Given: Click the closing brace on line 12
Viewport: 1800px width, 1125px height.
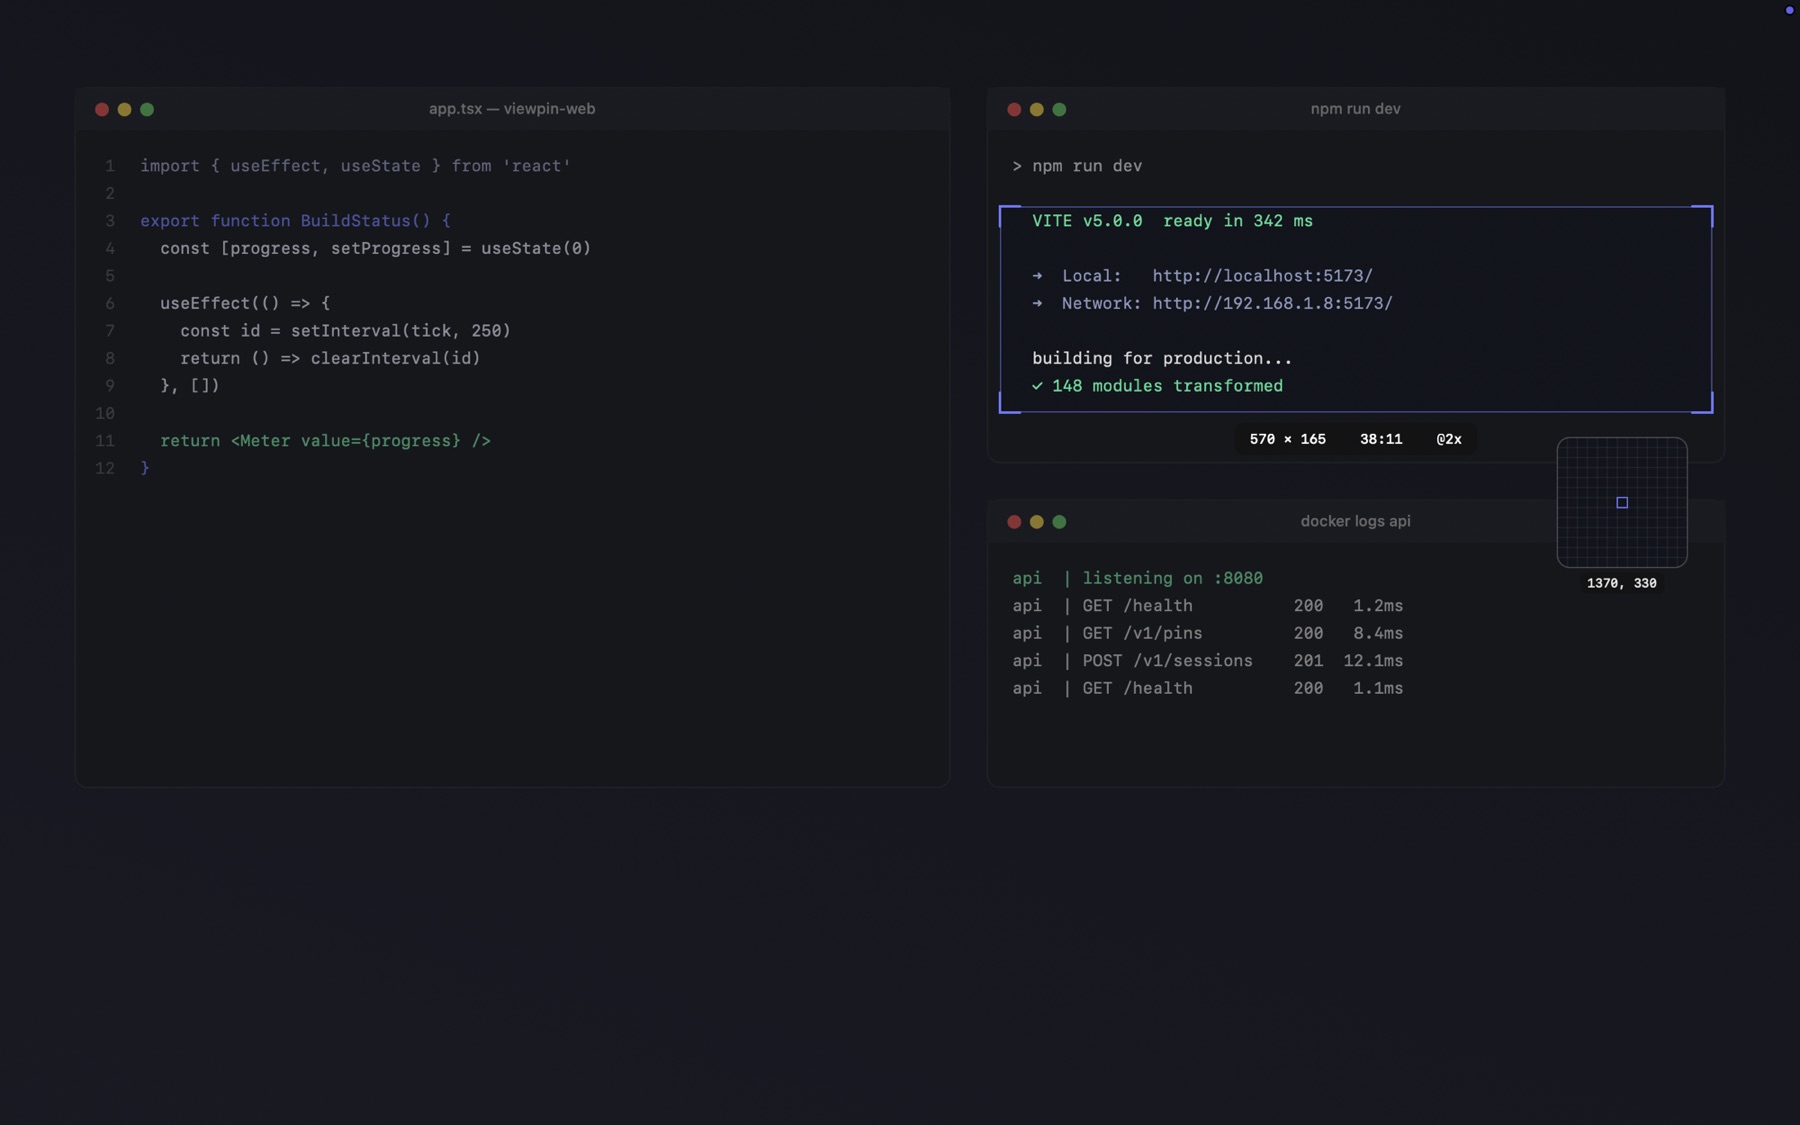Looking at the screenshot, I should point(145,468).
